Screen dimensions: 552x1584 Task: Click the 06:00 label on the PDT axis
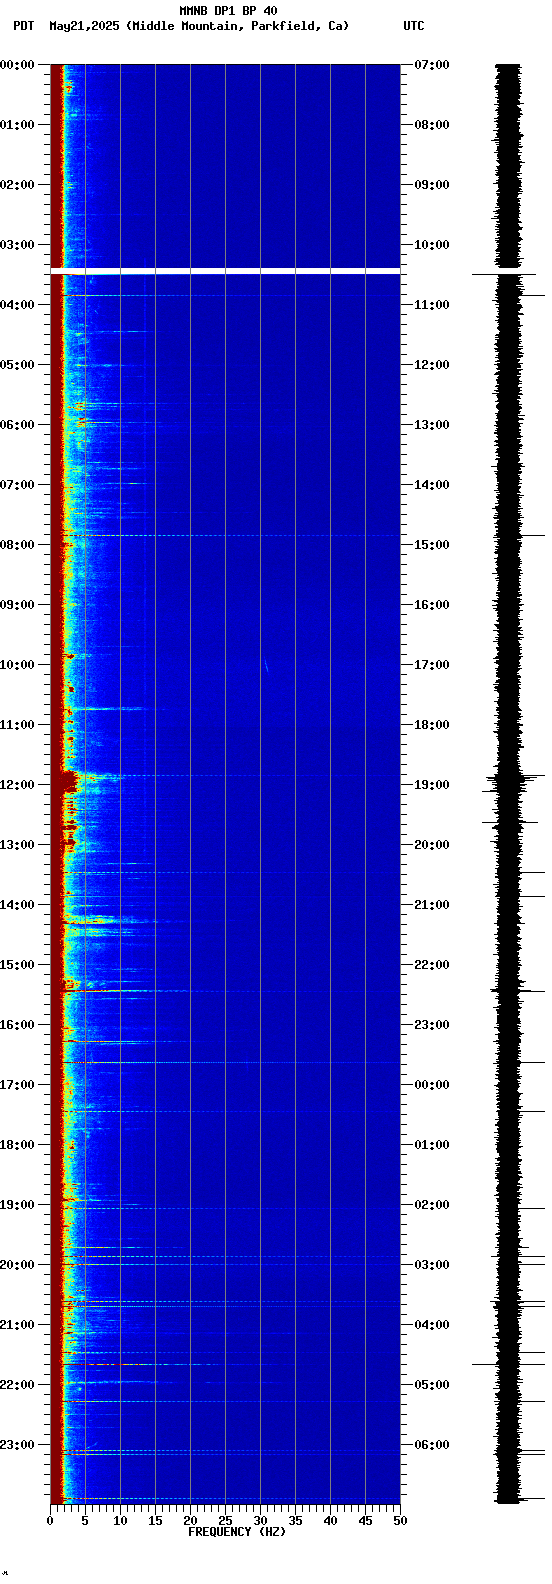tap(17, 425)
